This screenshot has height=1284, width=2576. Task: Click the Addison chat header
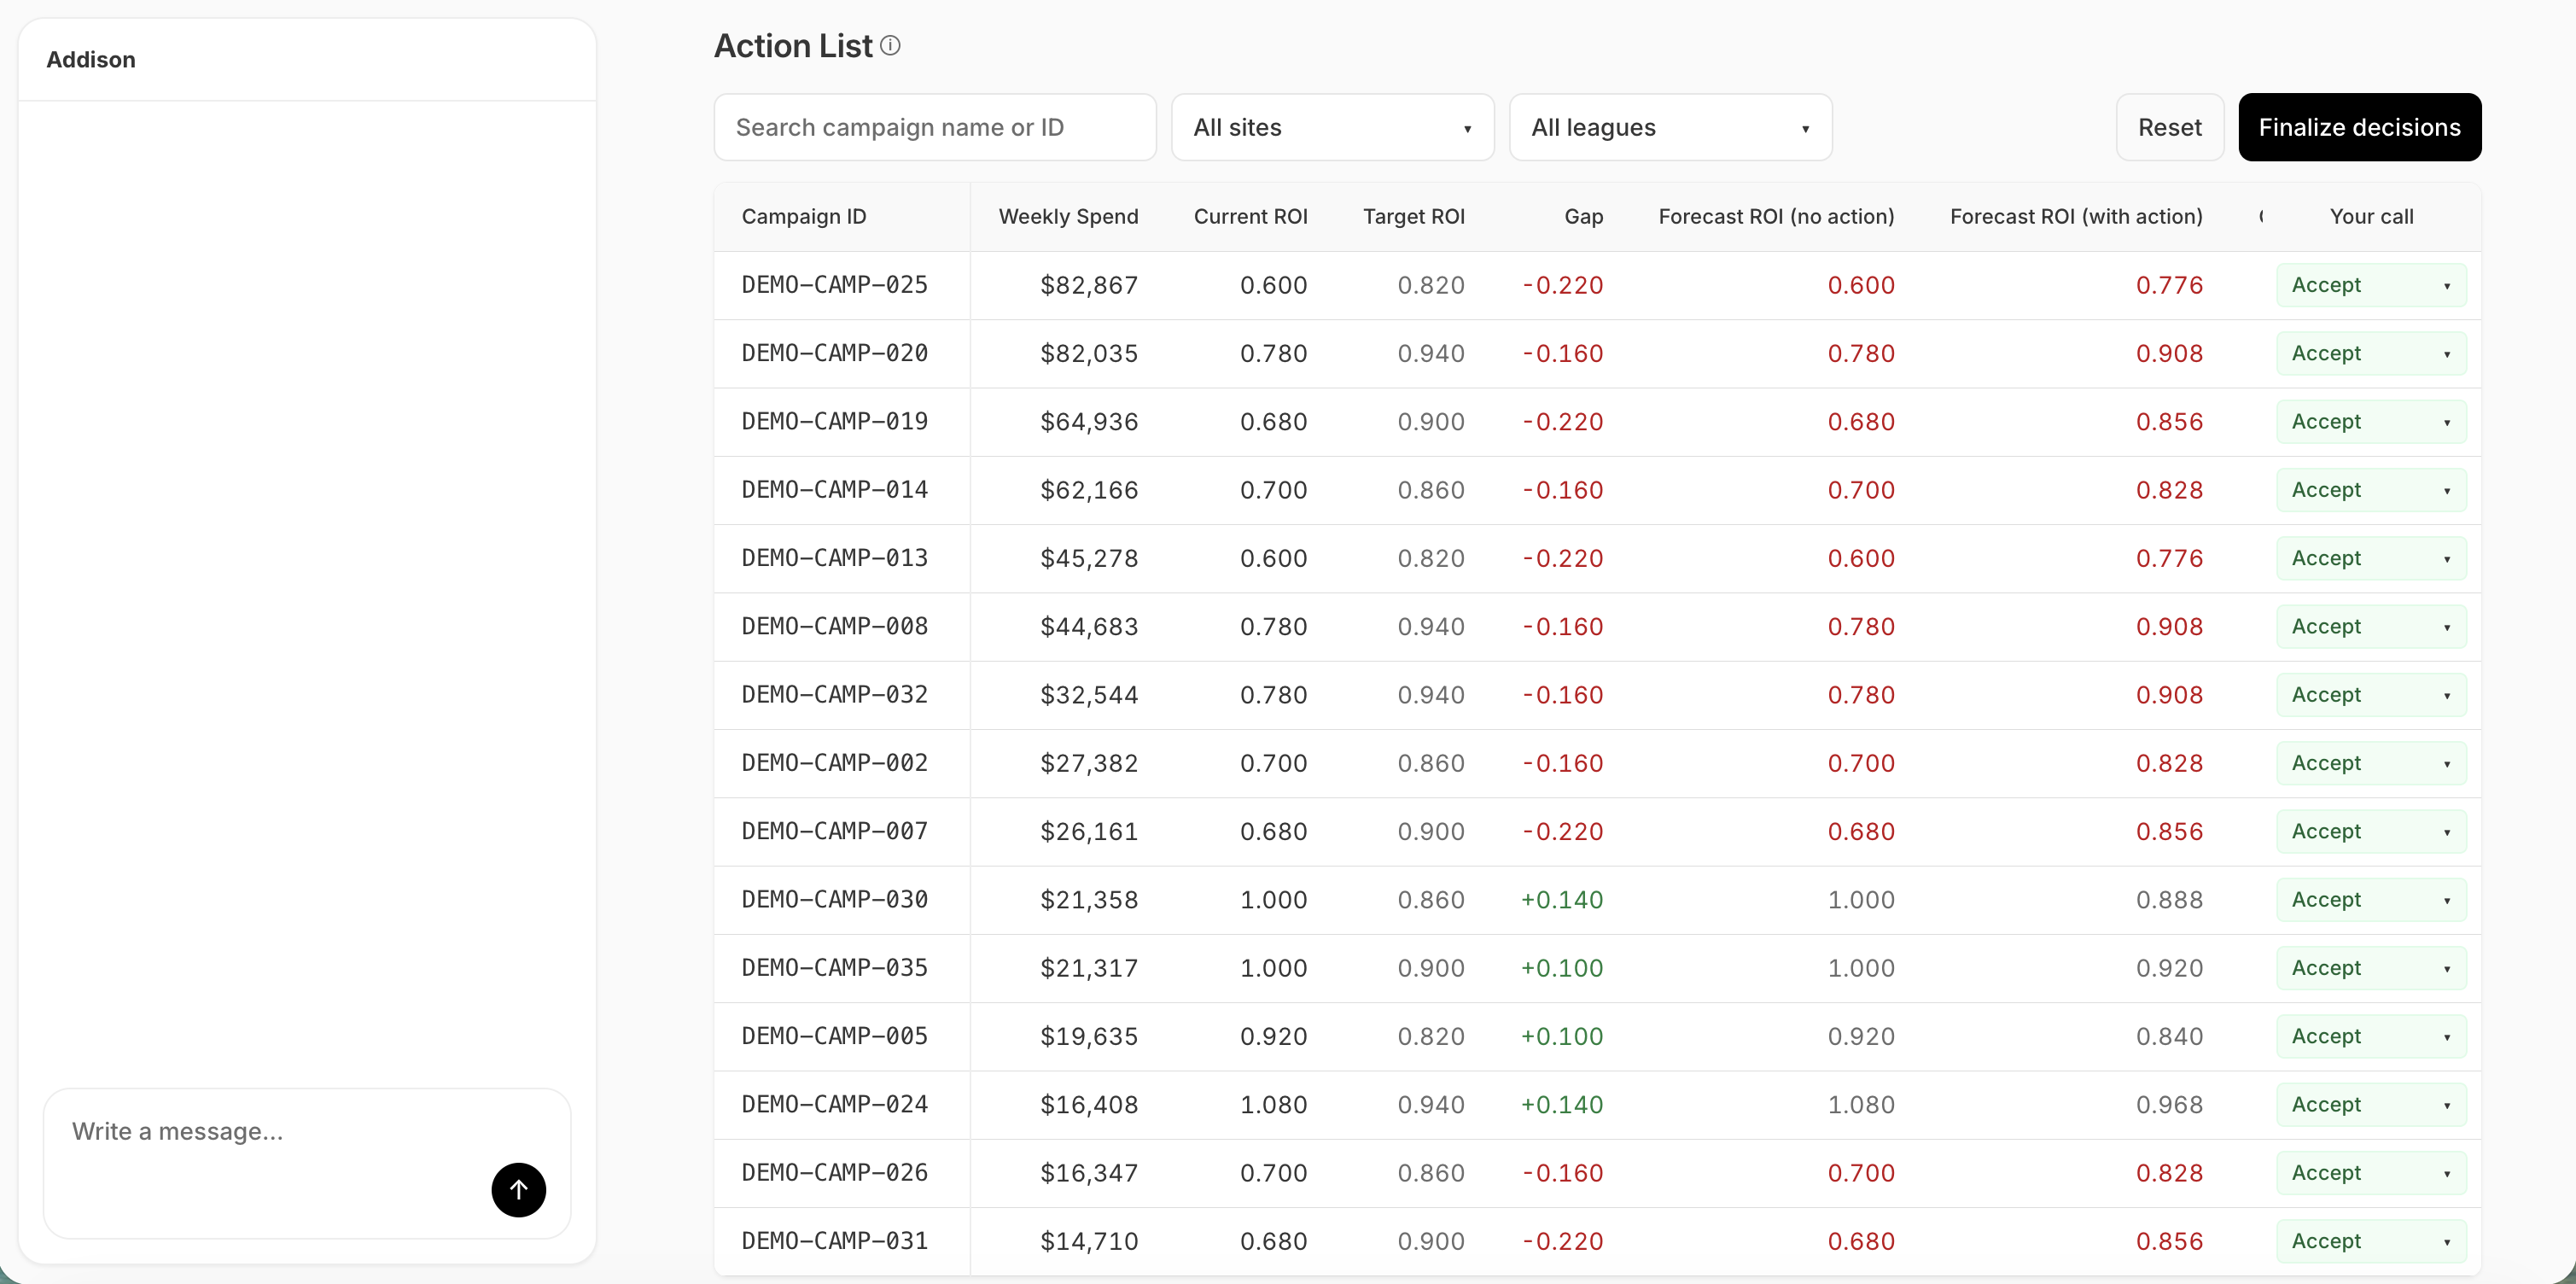(x=91, y=60)
